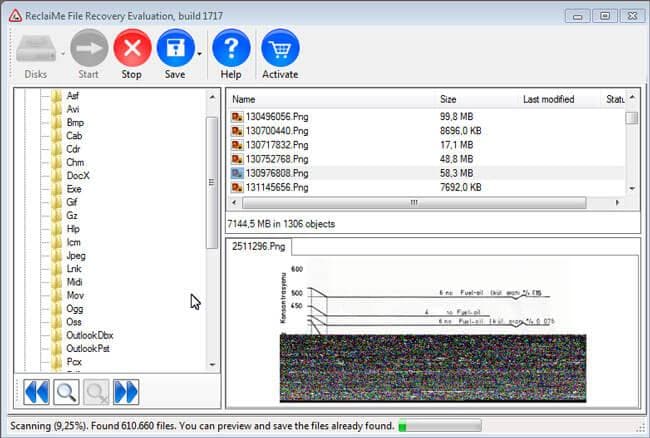Click the horizontal scrollbar thumb in file list

point(414,203)
